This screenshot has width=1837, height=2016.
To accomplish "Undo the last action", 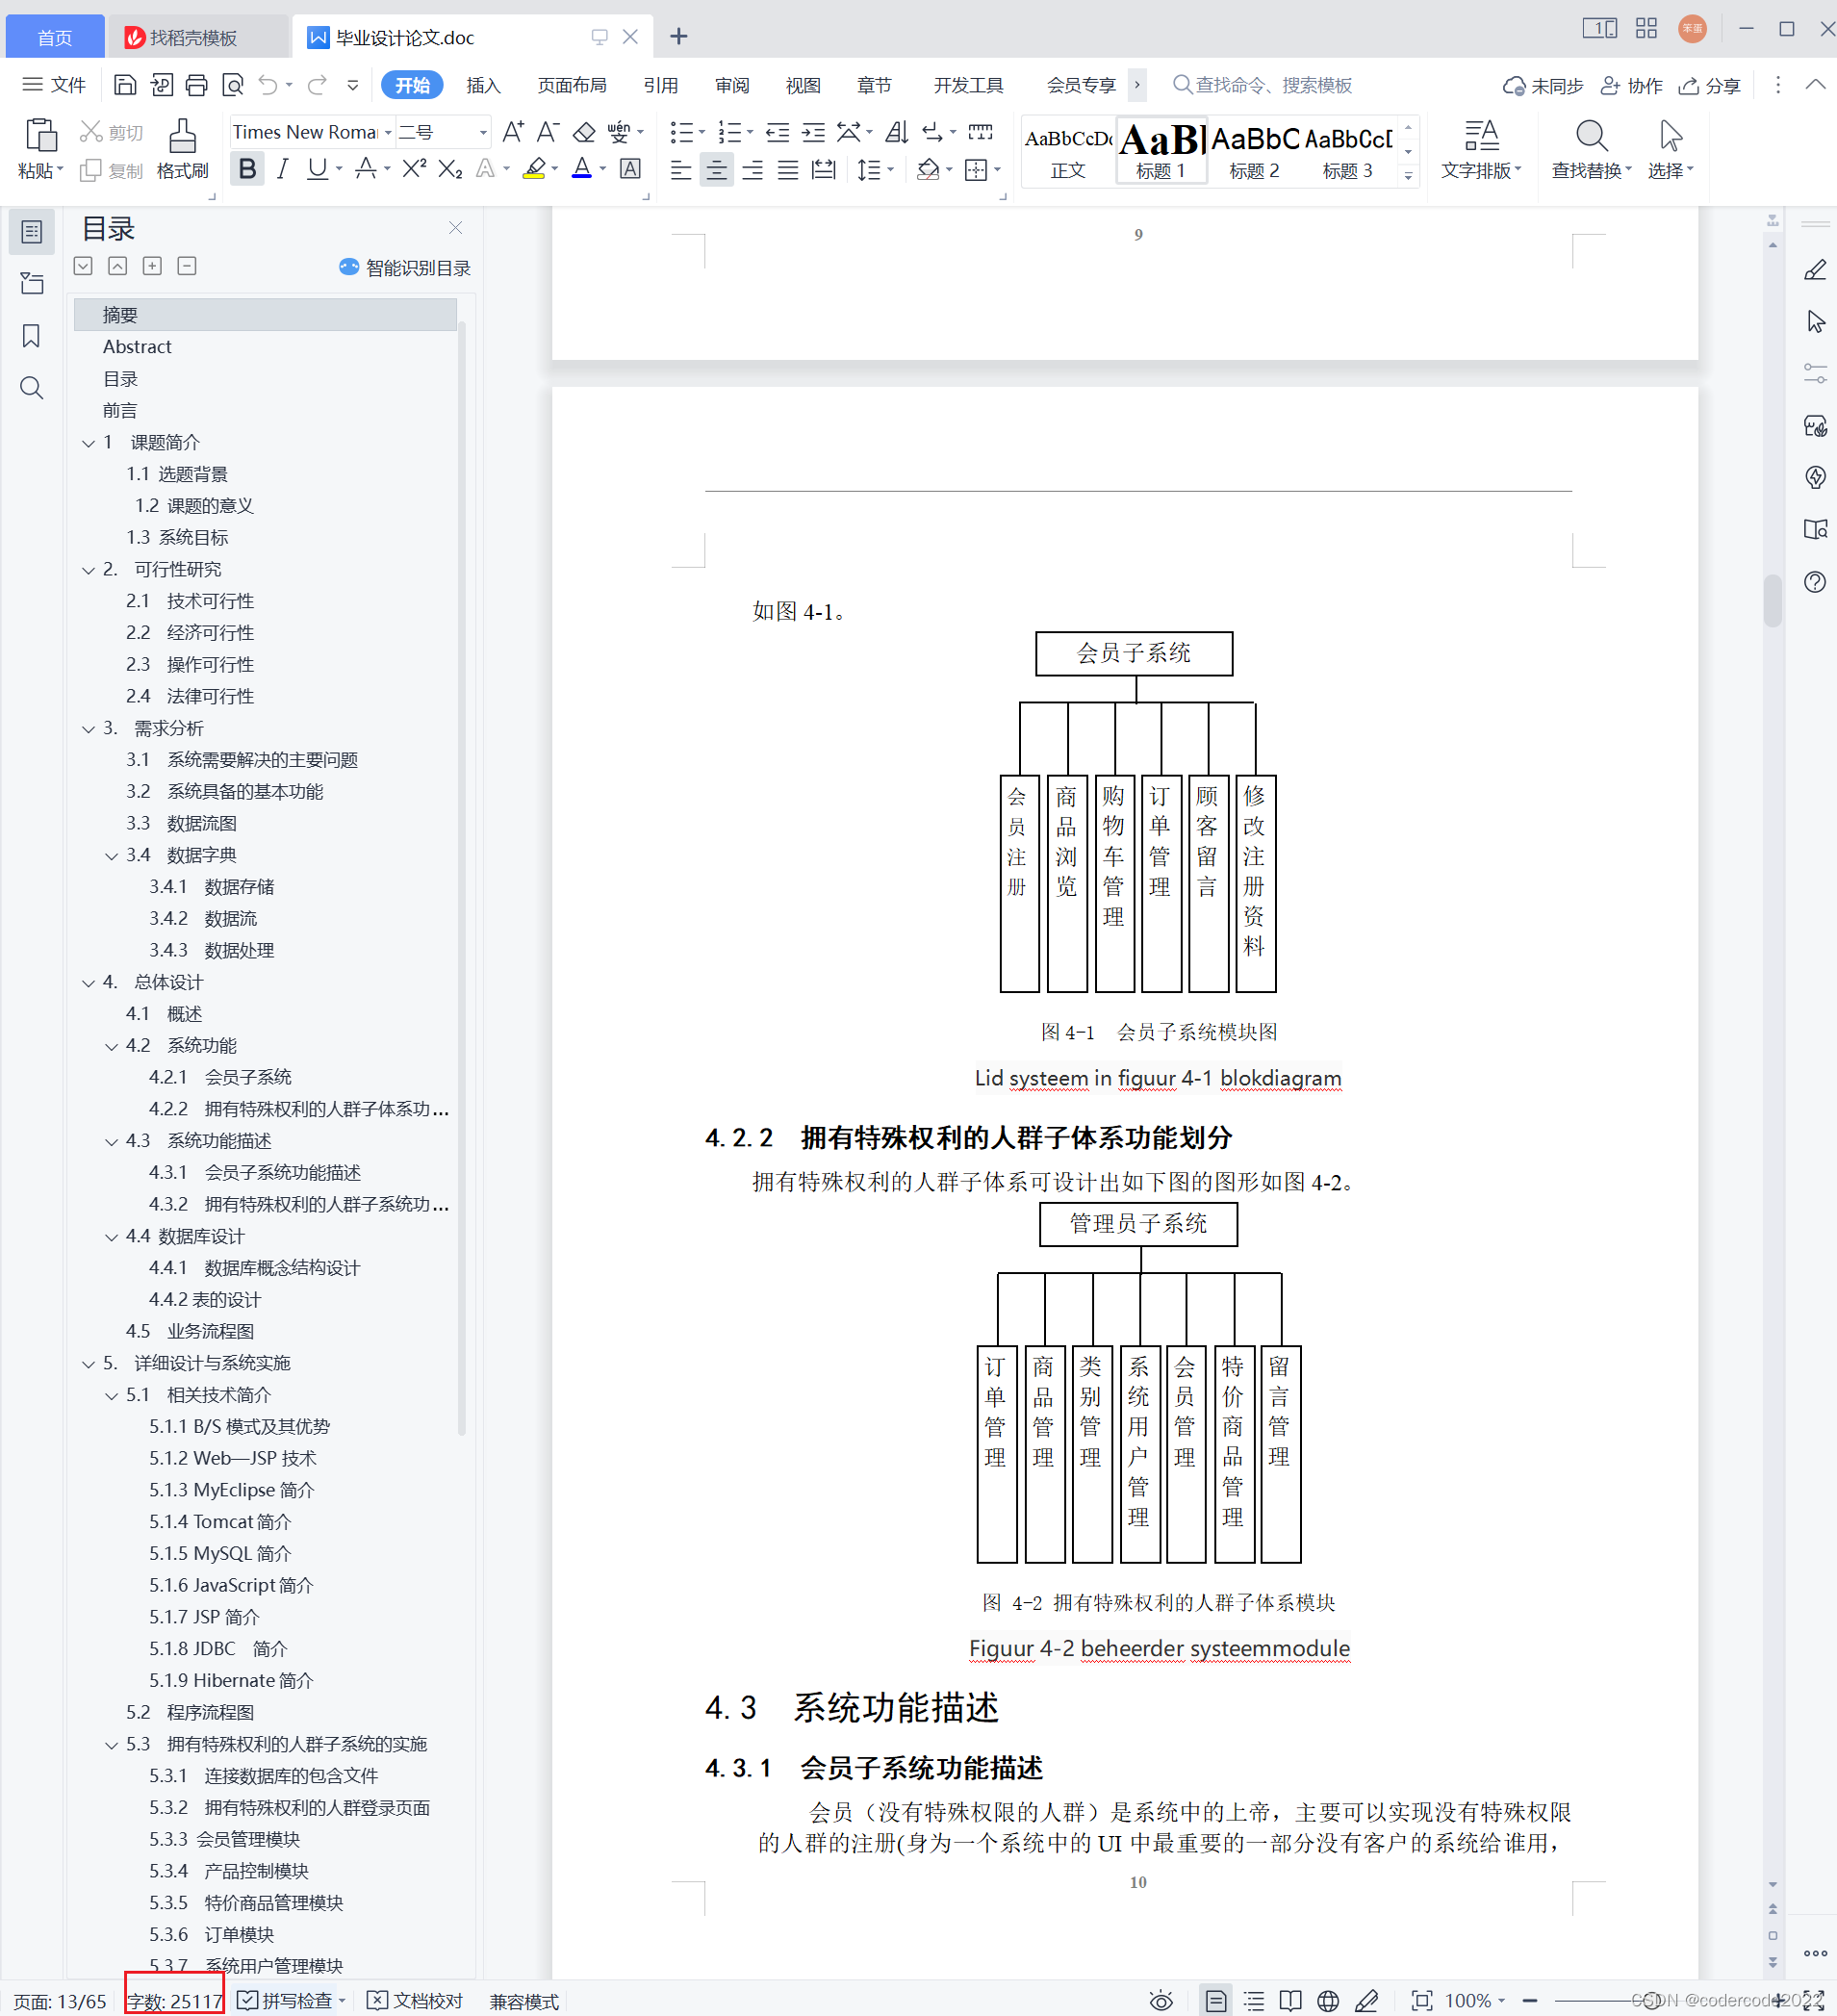I will [x=268, y=85].
